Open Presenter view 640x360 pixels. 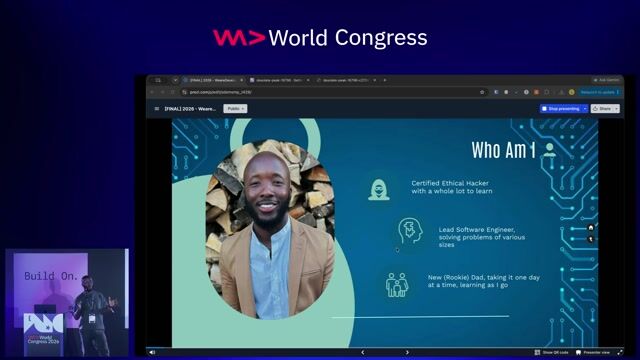tap(593, 352)
